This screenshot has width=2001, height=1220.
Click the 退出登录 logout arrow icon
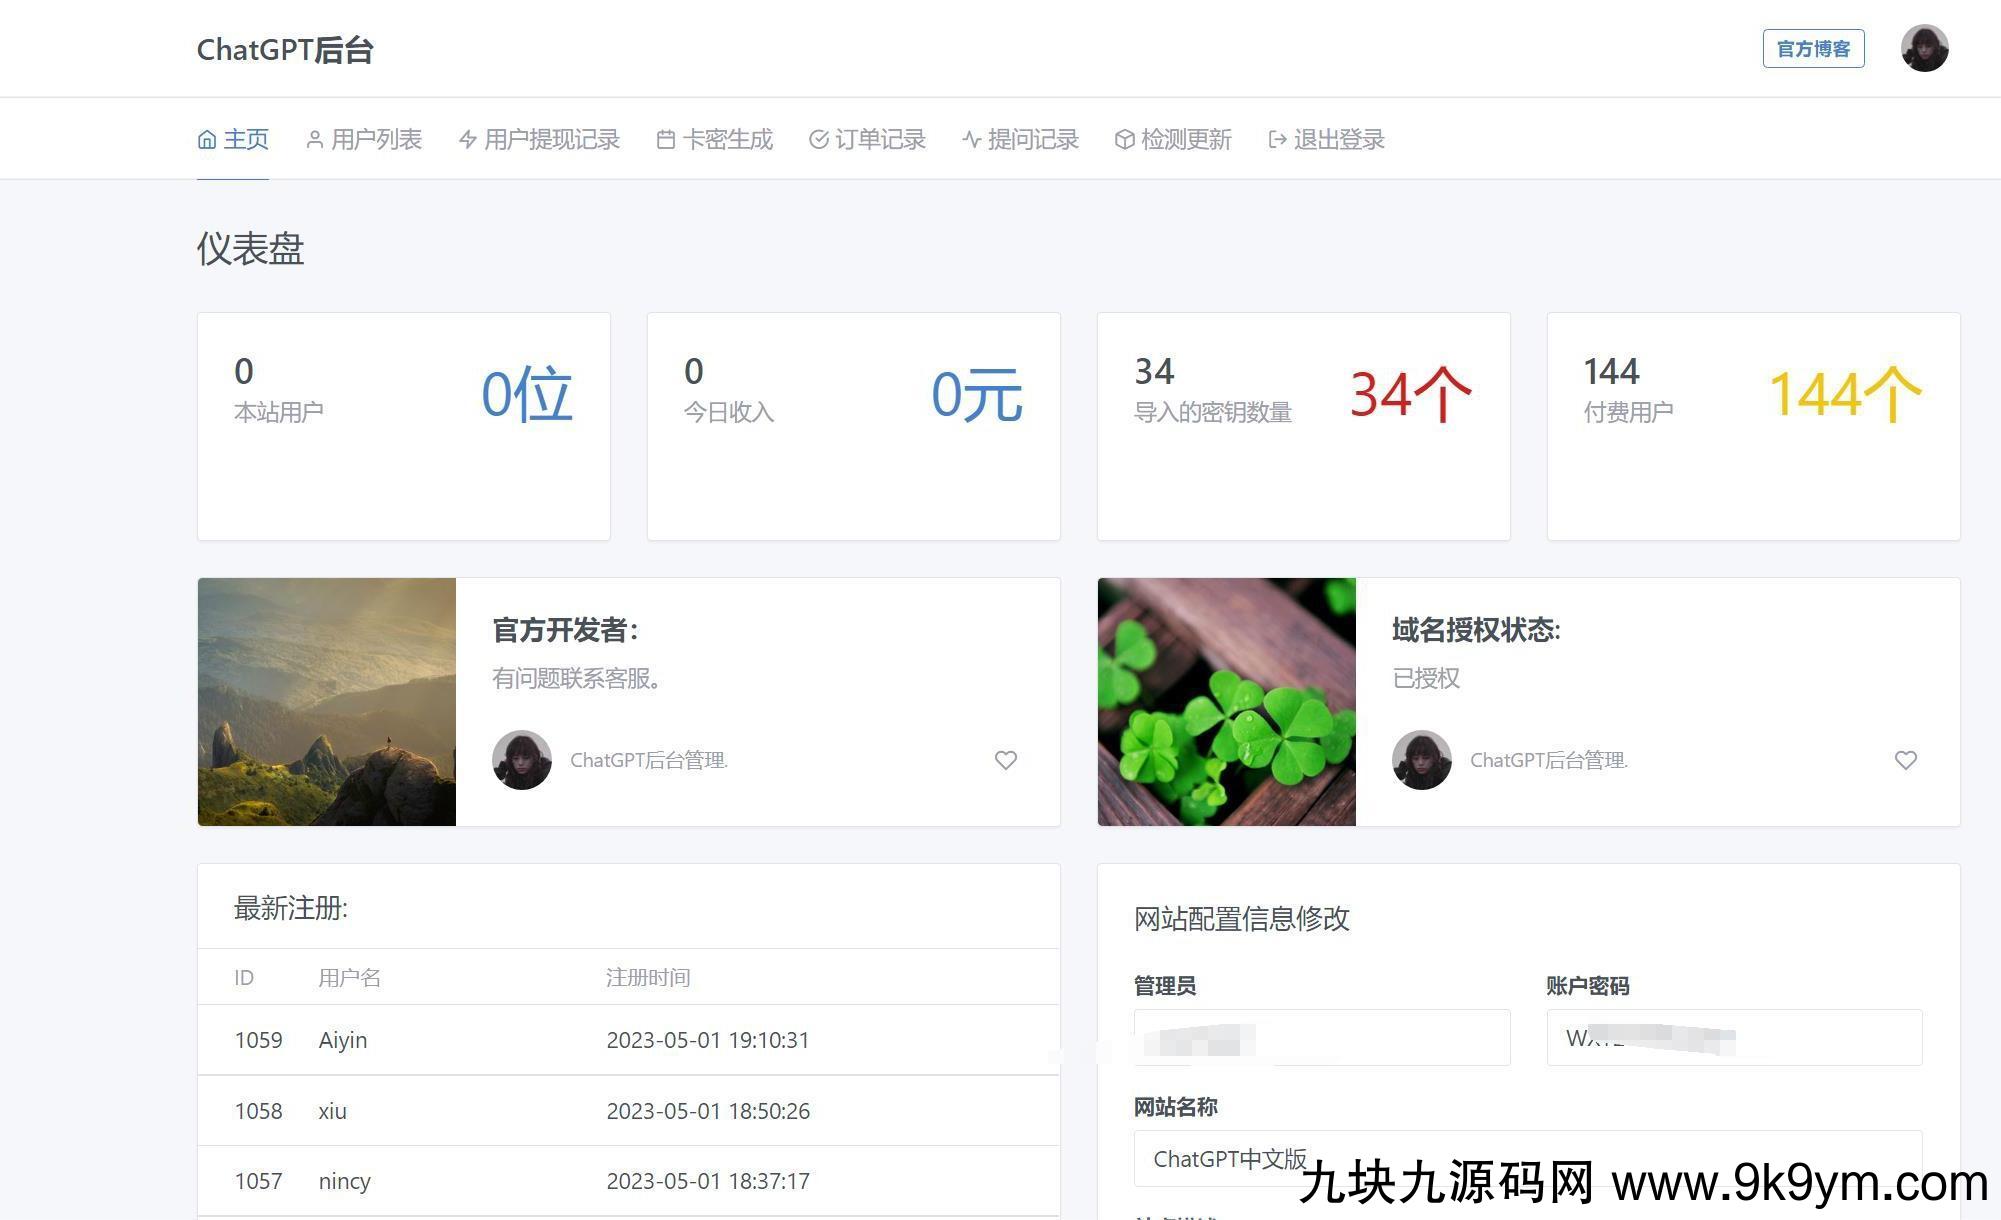point(1276,140)
